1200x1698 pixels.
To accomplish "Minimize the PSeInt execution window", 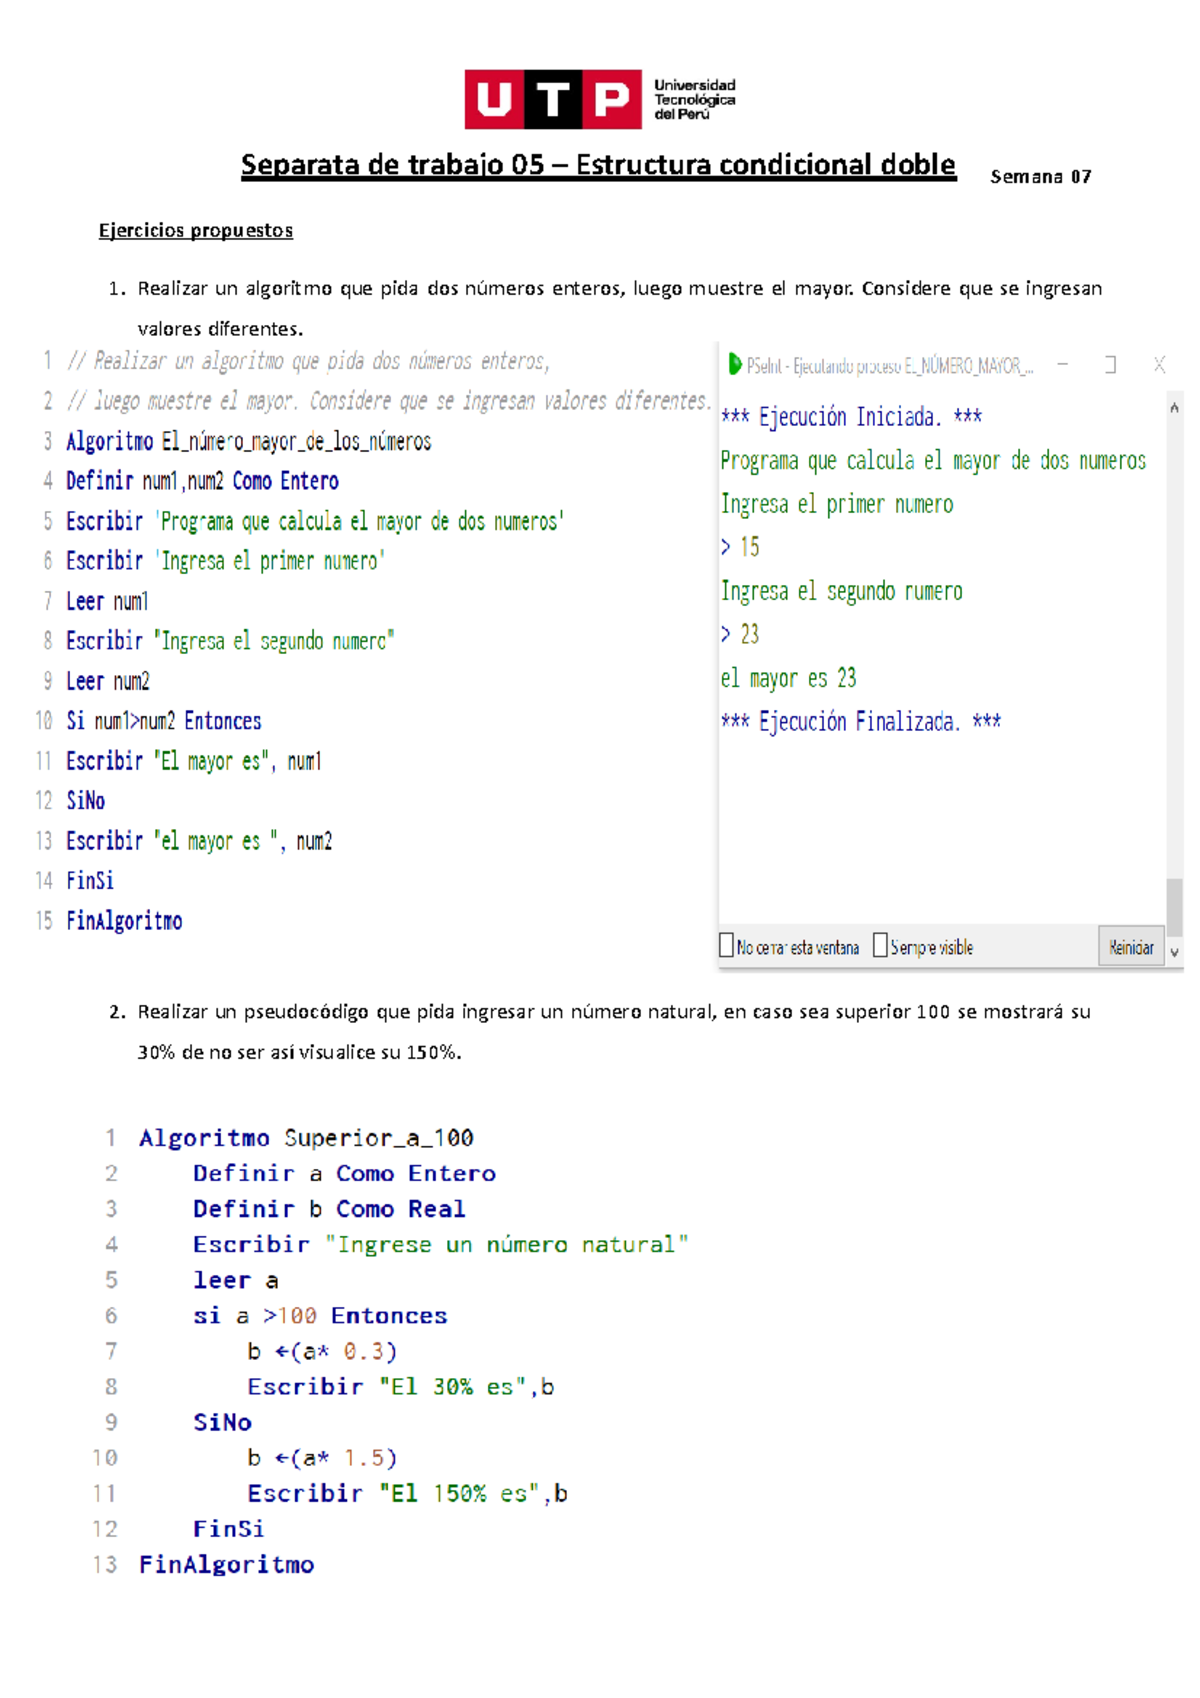I will (x=1062, y=365).
